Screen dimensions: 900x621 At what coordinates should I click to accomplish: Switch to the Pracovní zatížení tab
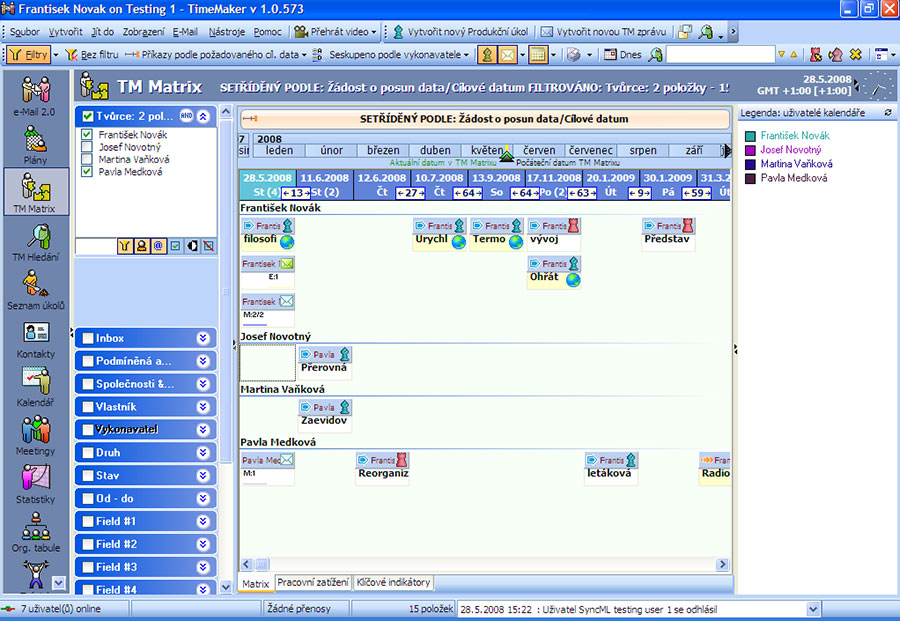(x=312, y=582)
